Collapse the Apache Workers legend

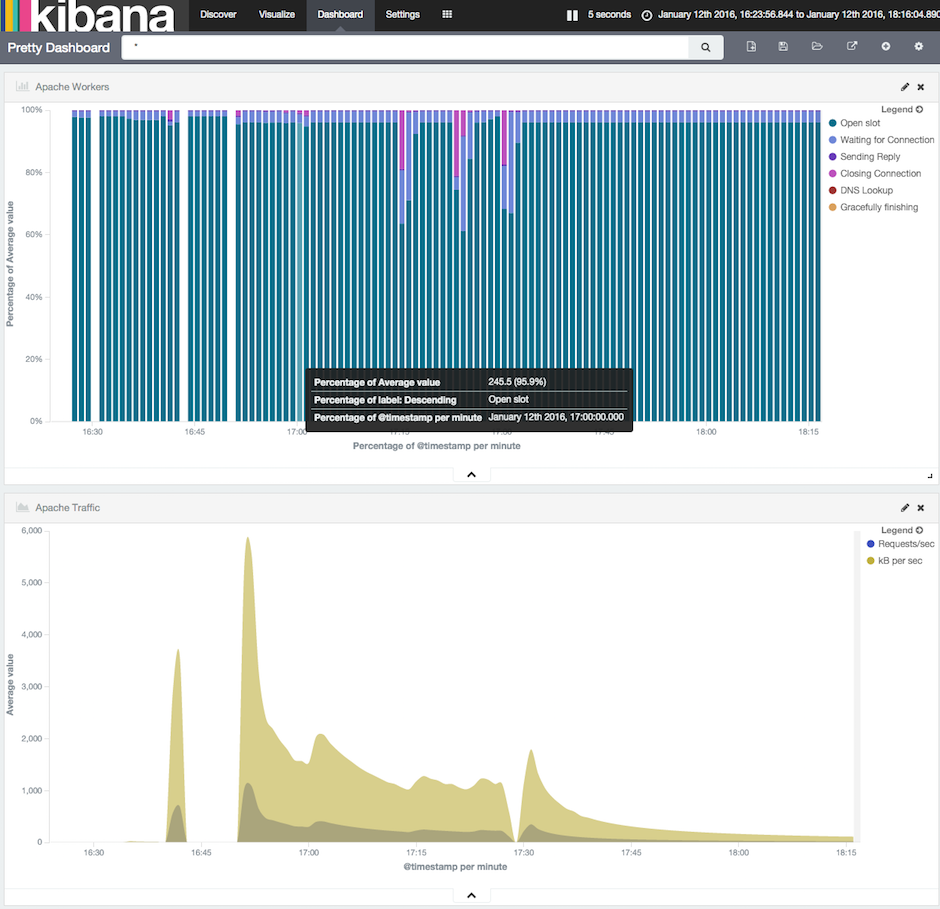pyautogui.click(x=919, y=109)
